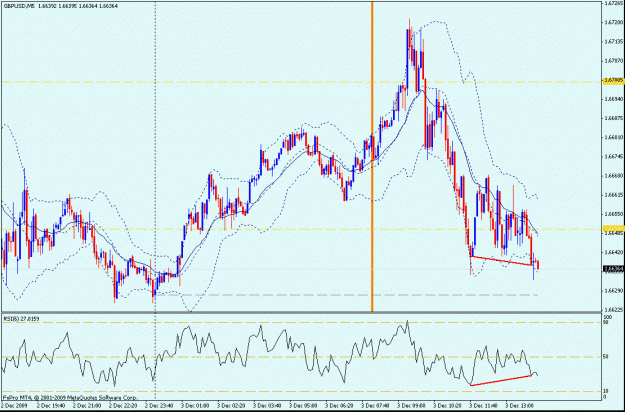Click the 2 Dec 23:40 time label
625x412 pixels.
tap(159, 406)
